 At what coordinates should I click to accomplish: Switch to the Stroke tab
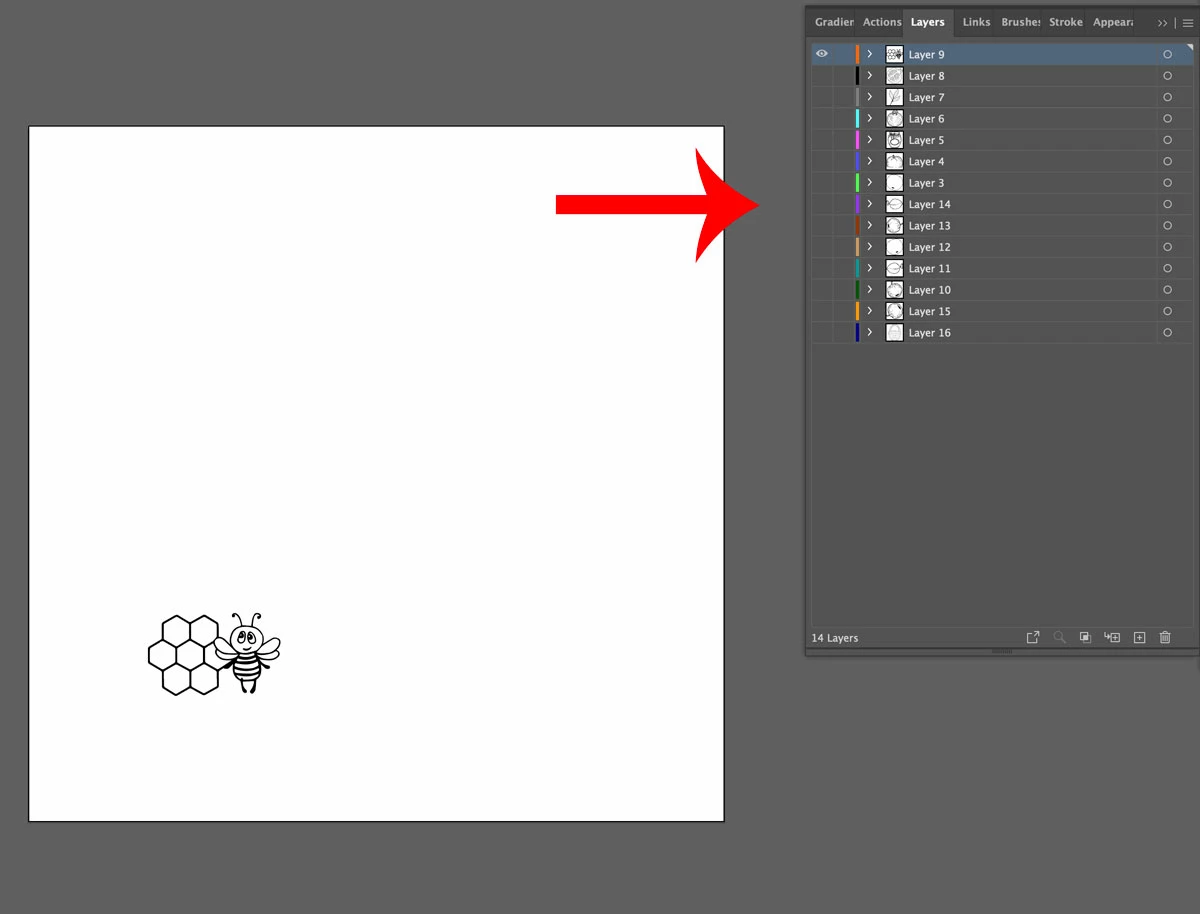tap(1066, 22)
